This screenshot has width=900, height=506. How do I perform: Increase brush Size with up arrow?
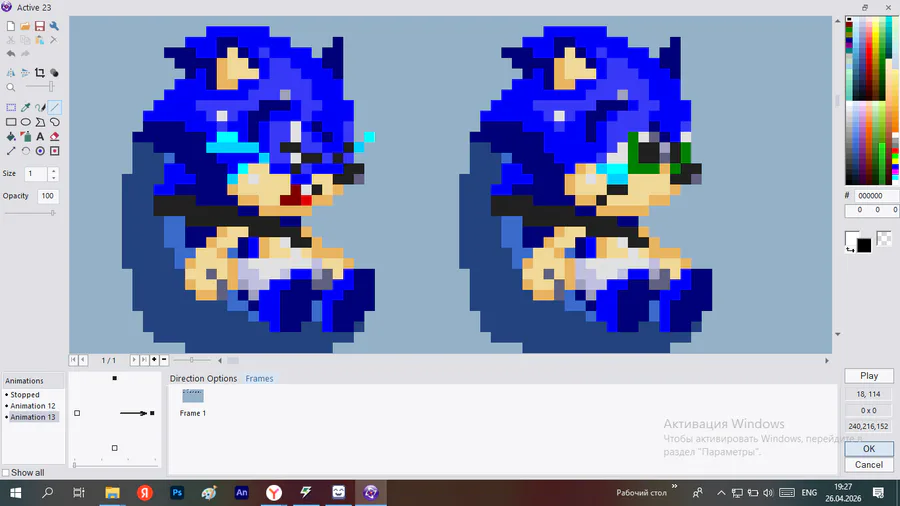[53, 170]
